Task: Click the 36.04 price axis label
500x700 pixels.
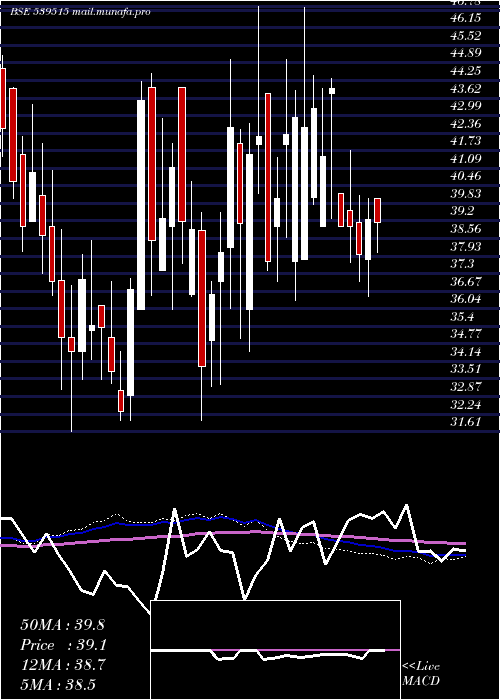Action: point(466,300)
